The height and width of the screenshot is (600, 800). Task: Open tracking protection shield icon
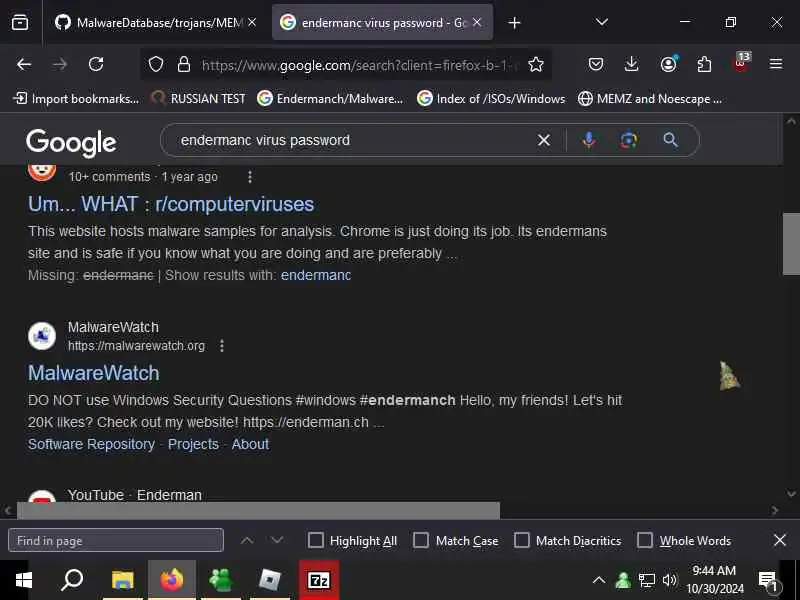pos(156,64)
